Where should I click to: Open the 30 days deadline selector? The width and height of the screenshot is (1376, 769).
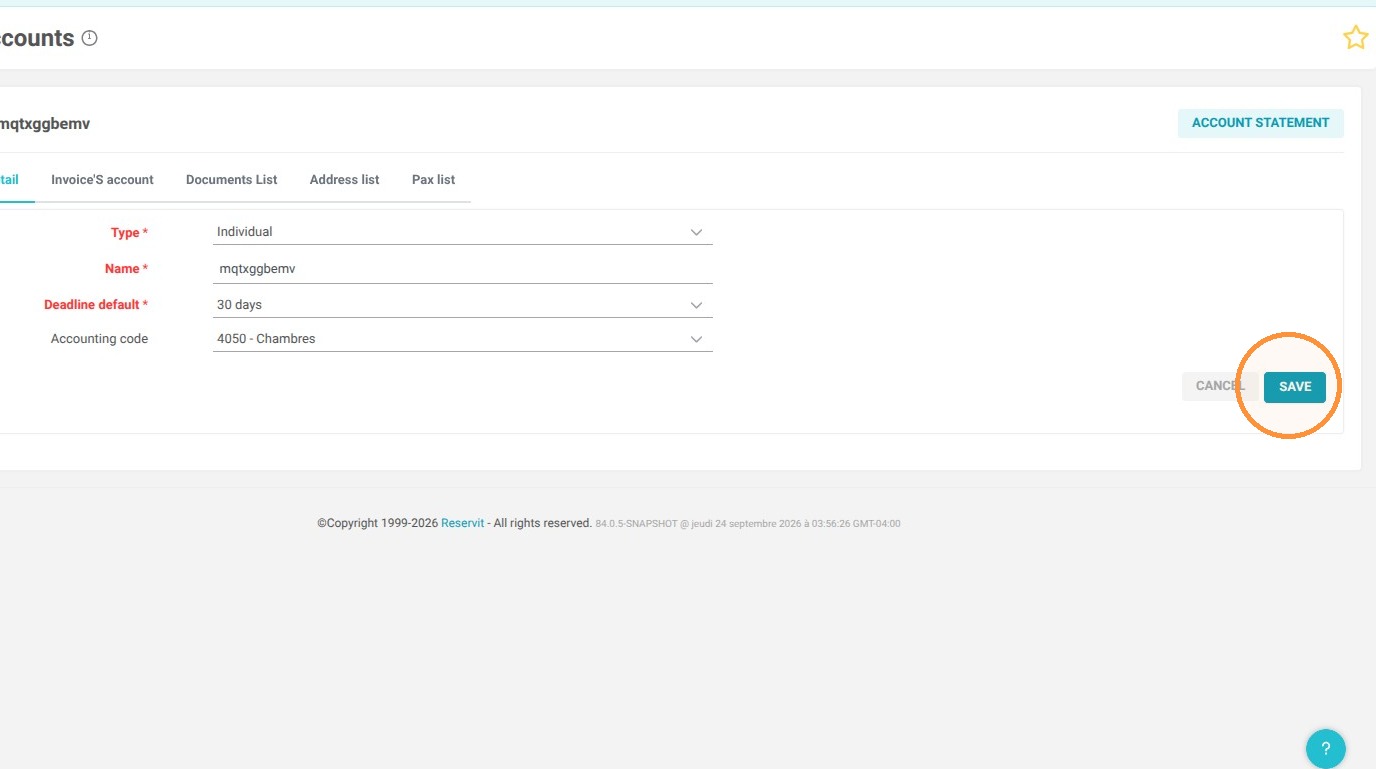click(463, 305)
